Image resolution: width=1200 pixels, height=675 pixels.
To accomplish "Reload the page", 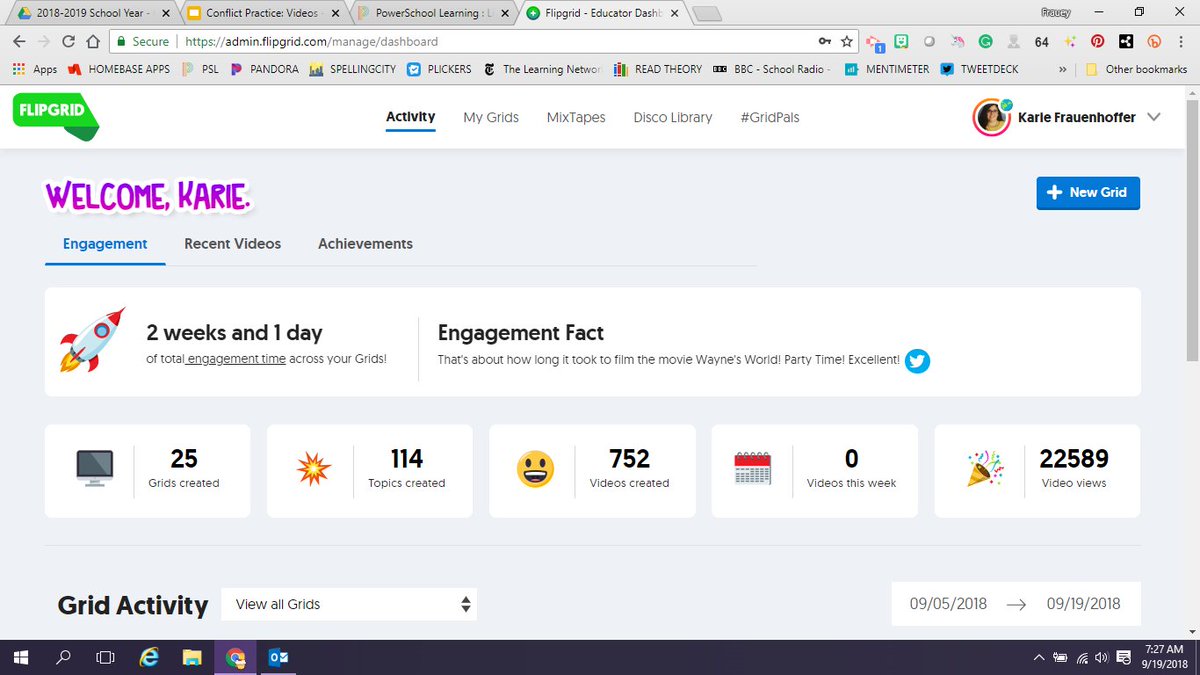I will pos(68,42).
